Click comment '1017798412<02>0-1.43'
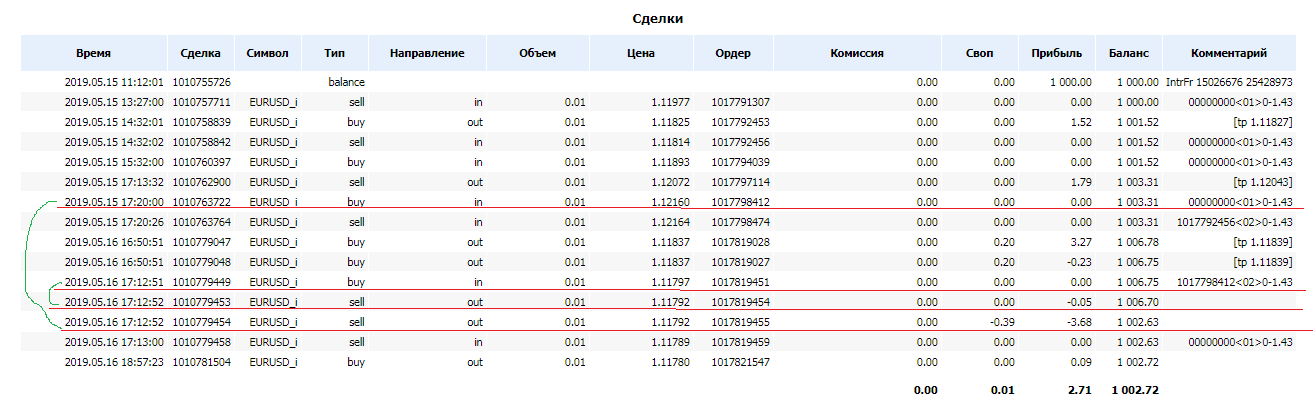This screenshot has width=1316, height=405. 1236,283
